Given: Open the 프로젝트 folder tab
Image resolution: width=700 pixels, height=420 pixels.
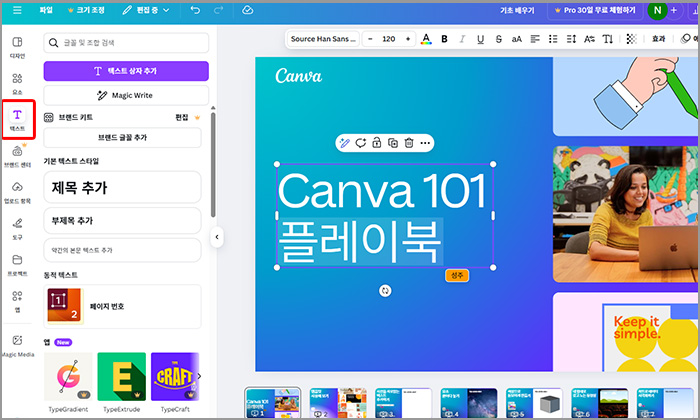Looking at the screenshot, I should 17,265.
